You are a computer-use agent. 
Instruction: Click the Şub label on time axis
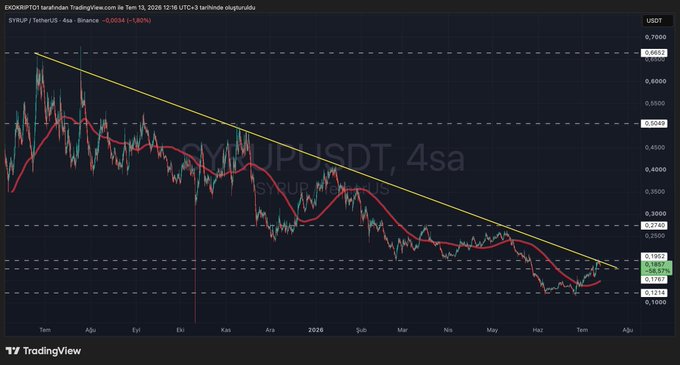[x=361, y=330]
